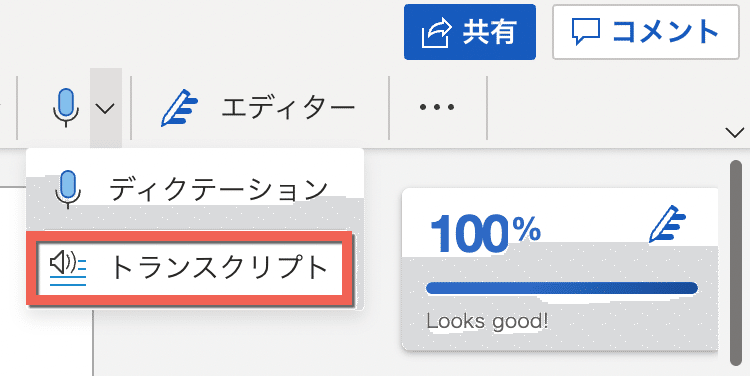Choose トランスクリプト menu item
This screenshot has width=750, height=376.
190,268
